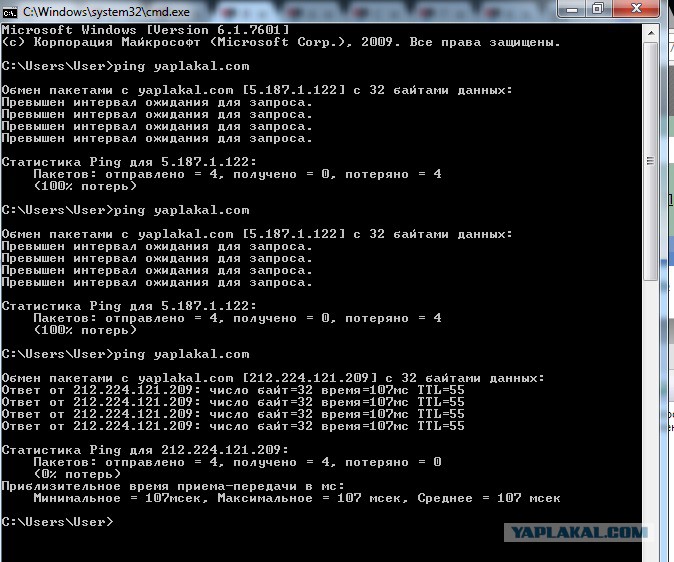
Task: Click the empty C:\Users\User> prompt at bottom
Action: [58, 522]
